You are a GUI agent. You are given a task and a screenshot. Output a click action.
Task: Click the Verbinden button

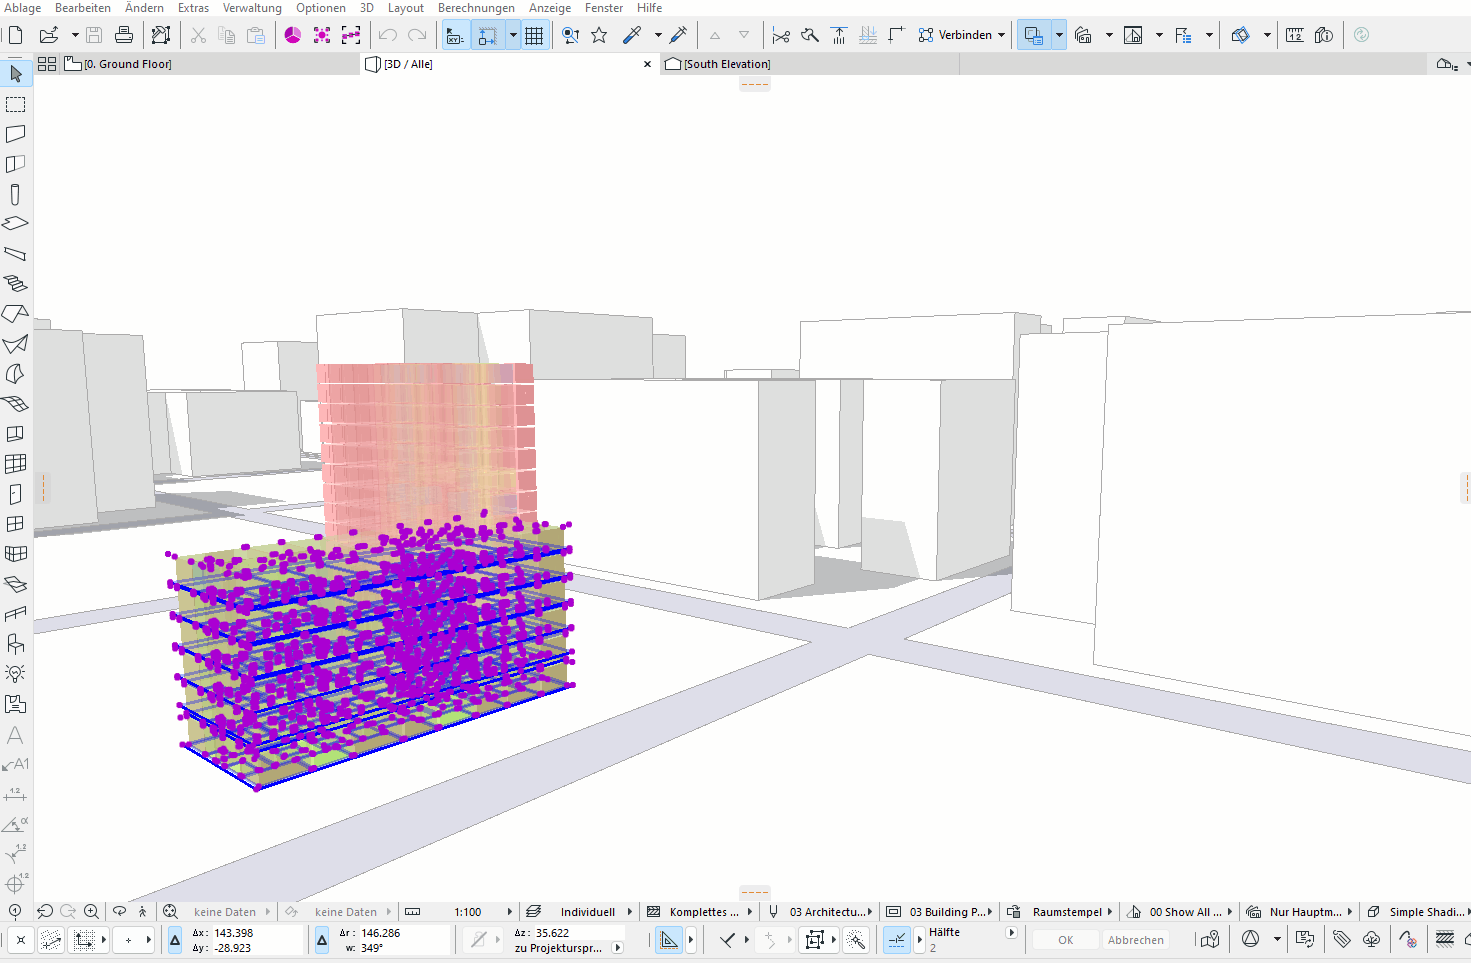[955, 35]
